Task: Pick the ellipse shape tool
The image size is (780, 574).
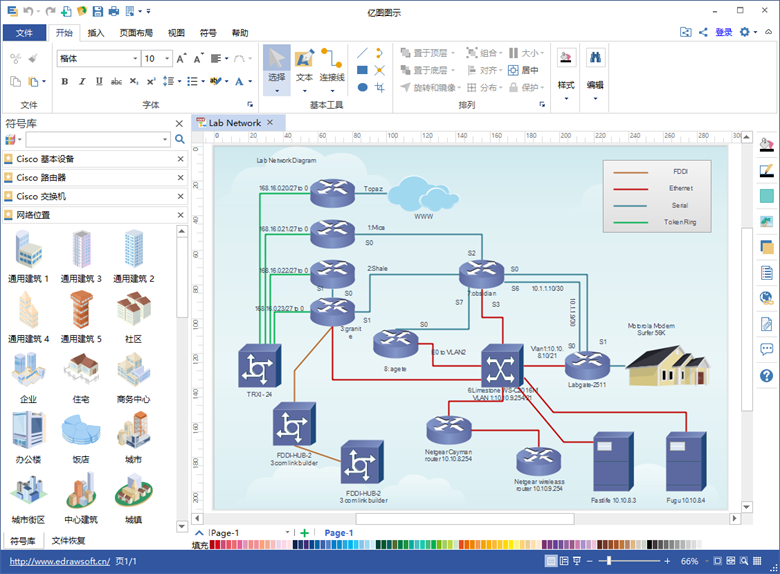Action: click(x=362, y=88)
